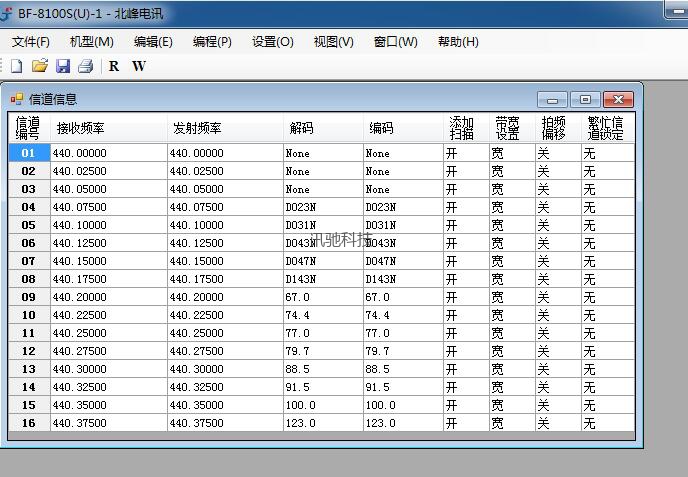Open a file with the folder icon
Screen dimensions: 688x477
pos(40,66)
